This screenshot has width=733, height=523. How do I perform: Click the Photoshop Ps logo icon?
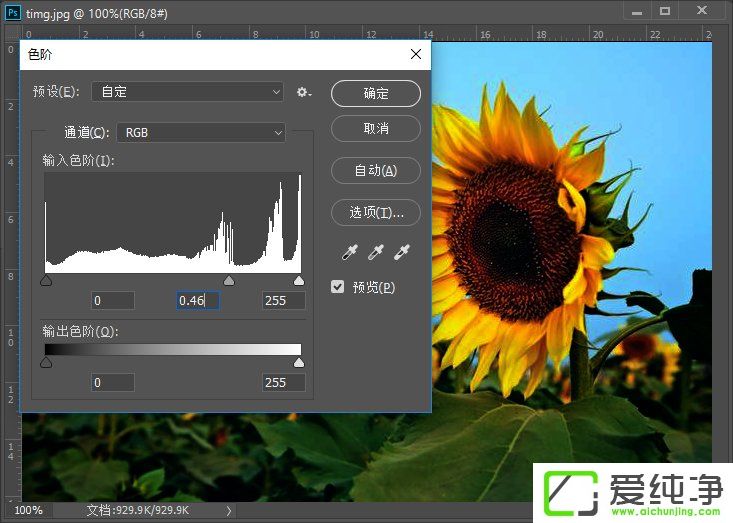(13, 10)
